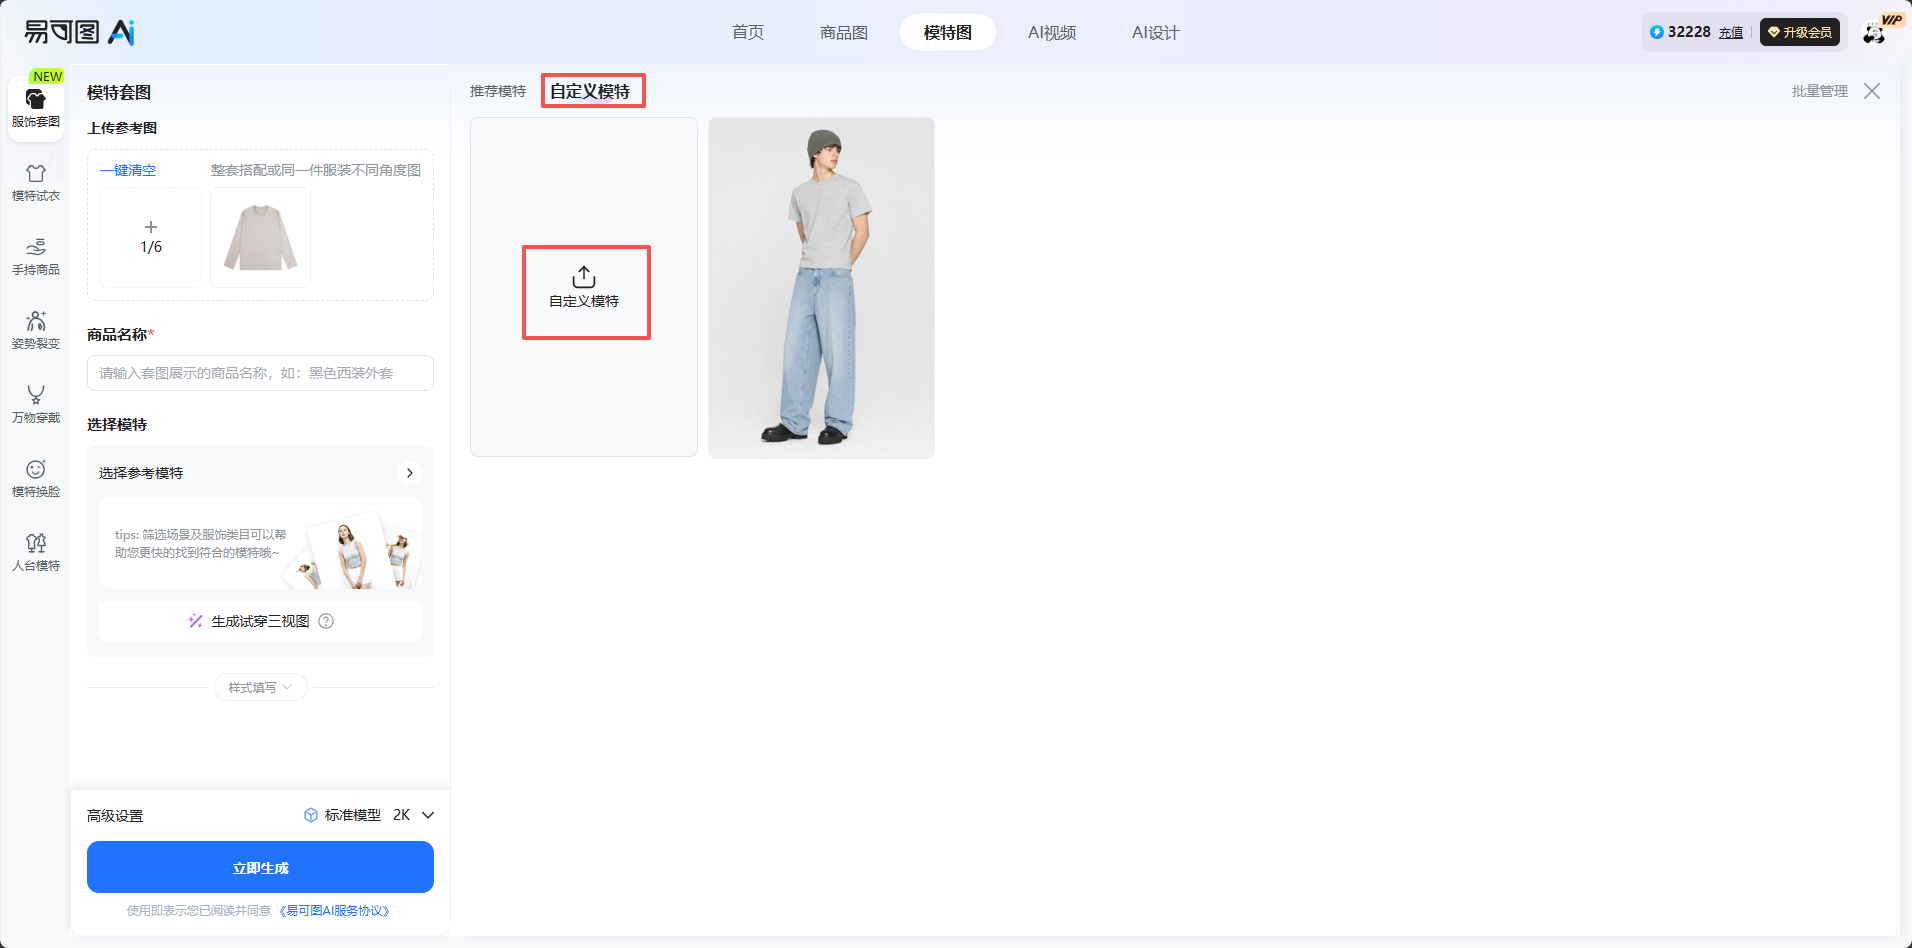Click the 立即生成 button
The height and width of the screenshot is (948, 1912).
point(260,867)
